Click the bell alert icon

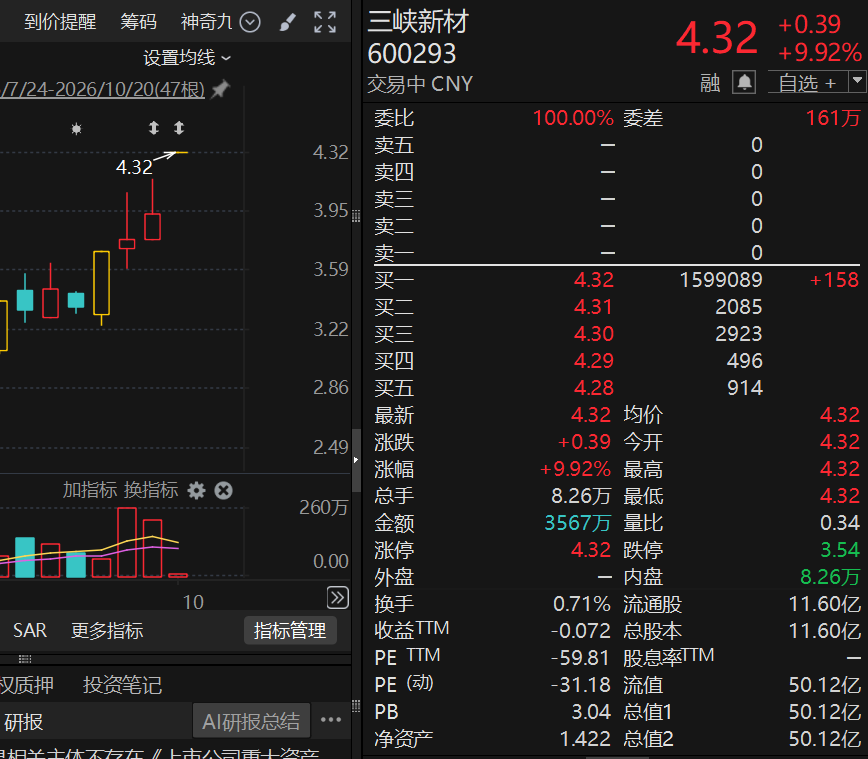(745, 83)
